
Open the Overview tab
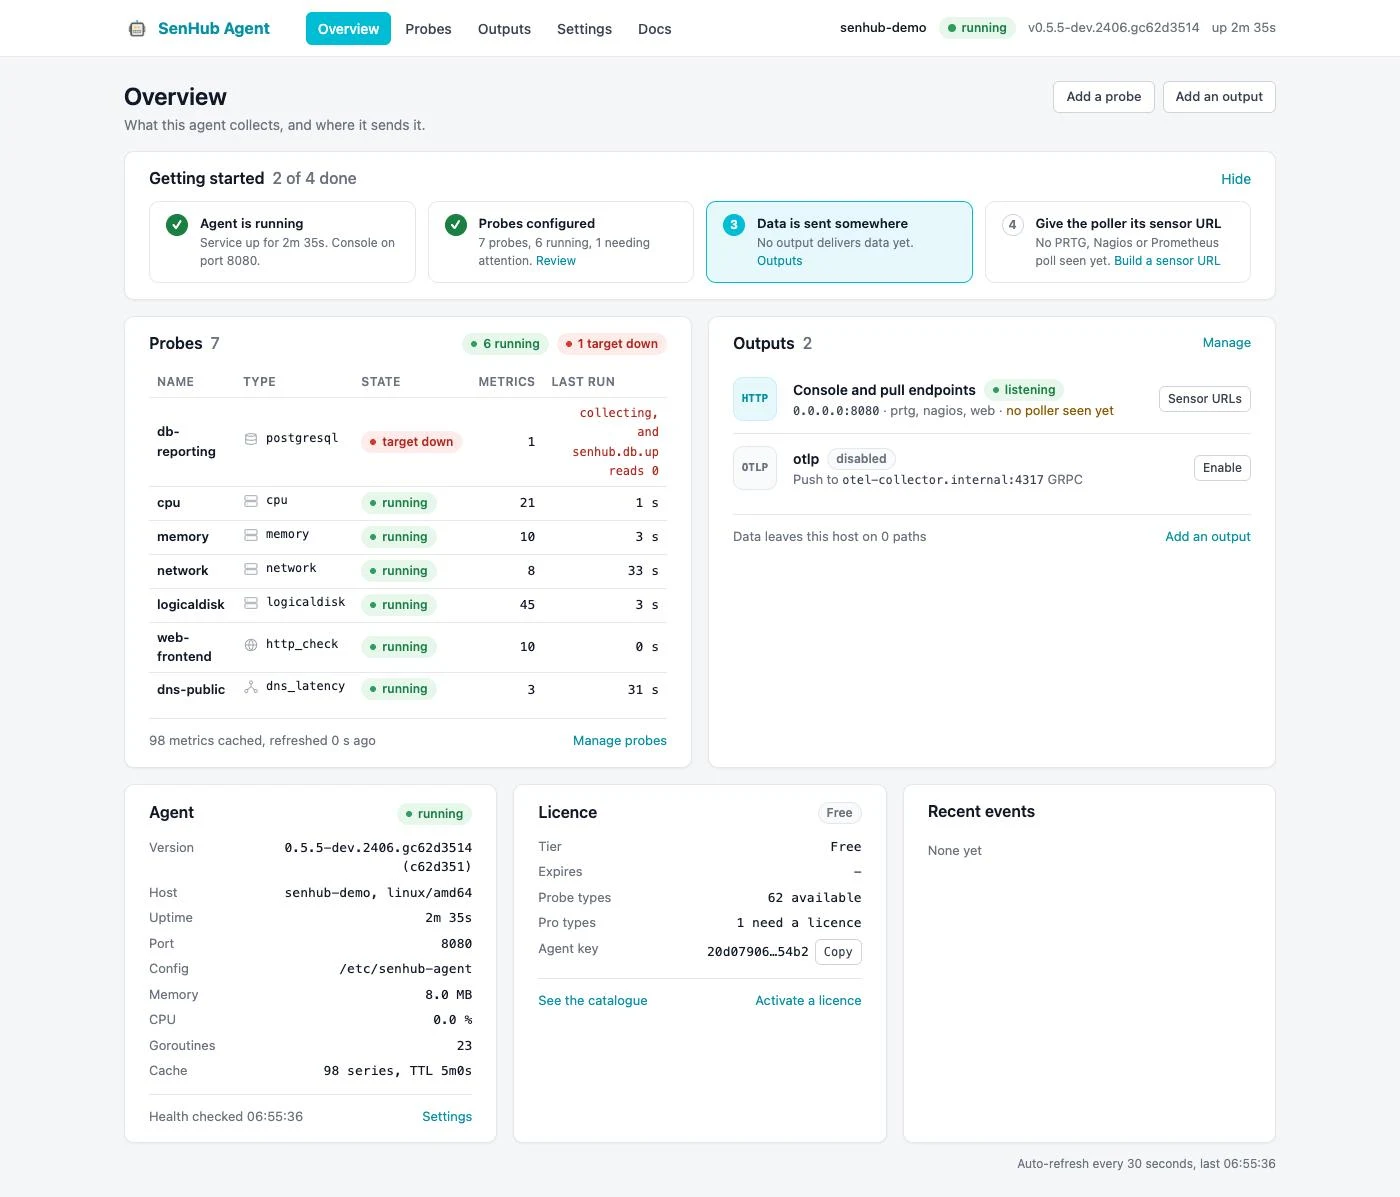pos(348,29)
